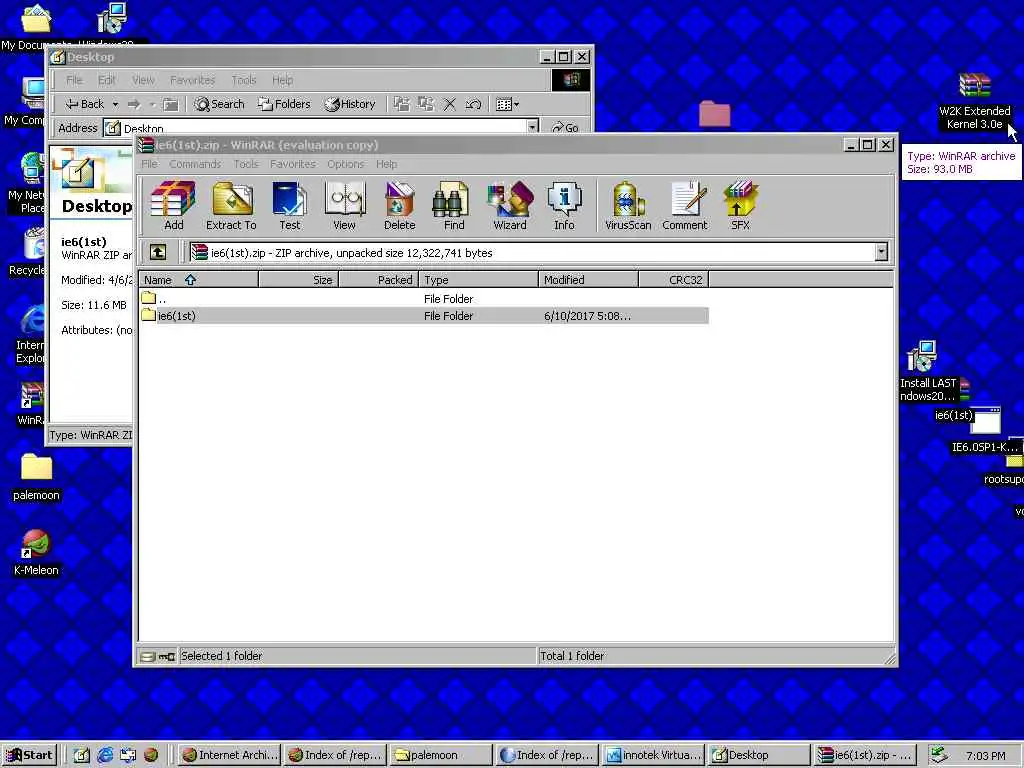Open the WinRAR Help menu
The width and height of the screenshot is (1024, 768).
click(386, 164)
